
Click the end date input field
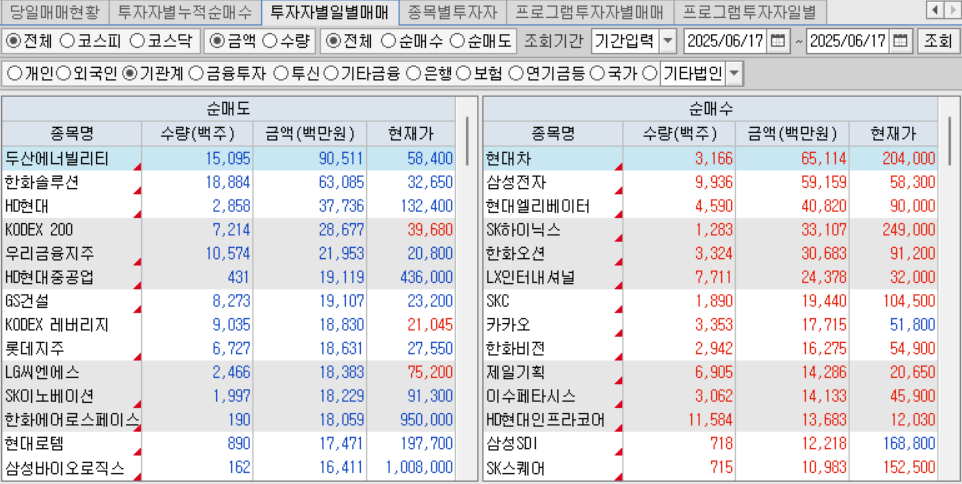(848, 41)
